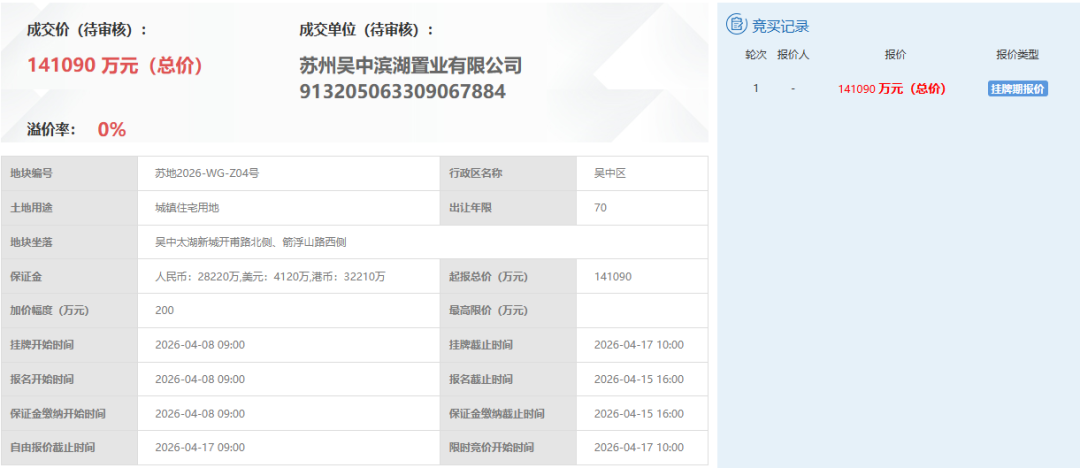
Task: Select the 竞买记录 heading
Action: (780, 26)
